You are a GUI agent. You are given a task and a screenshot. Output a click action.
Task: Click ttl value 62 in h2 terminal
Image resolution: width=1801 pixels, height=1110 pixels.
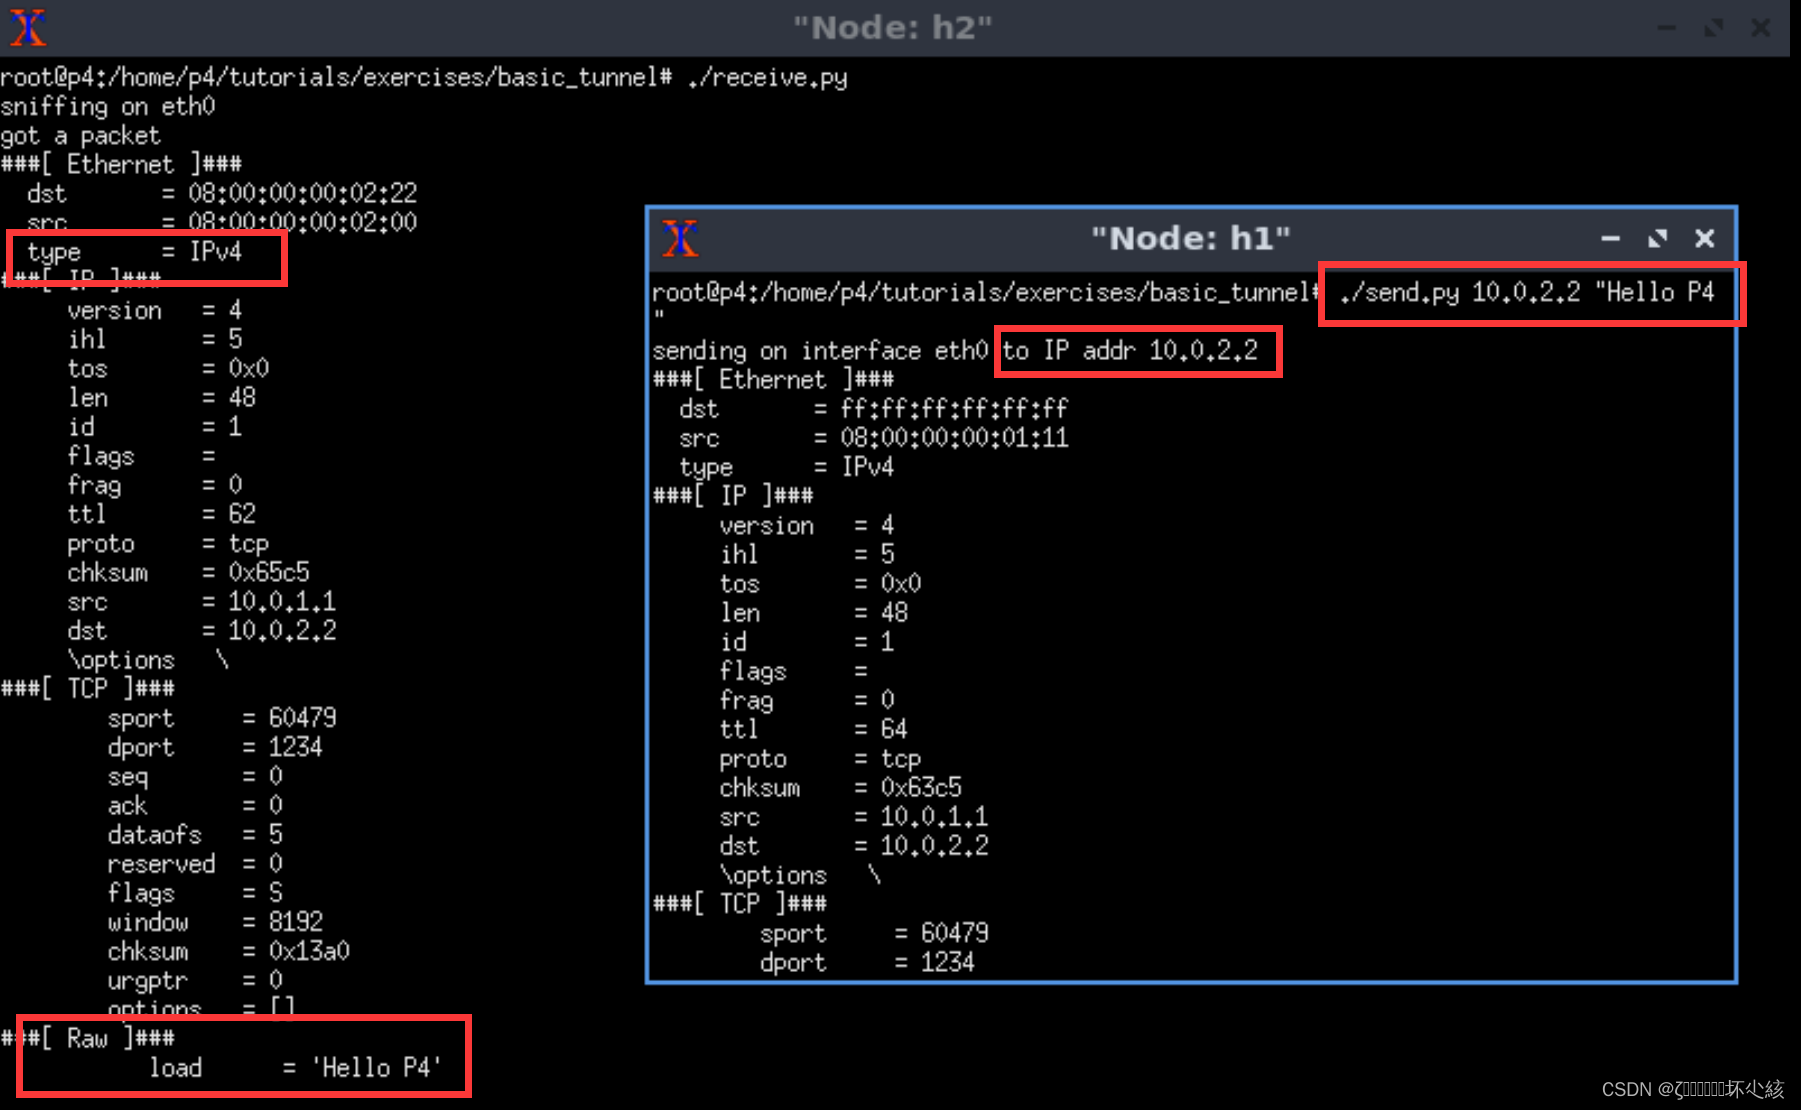tap(242, 514)
